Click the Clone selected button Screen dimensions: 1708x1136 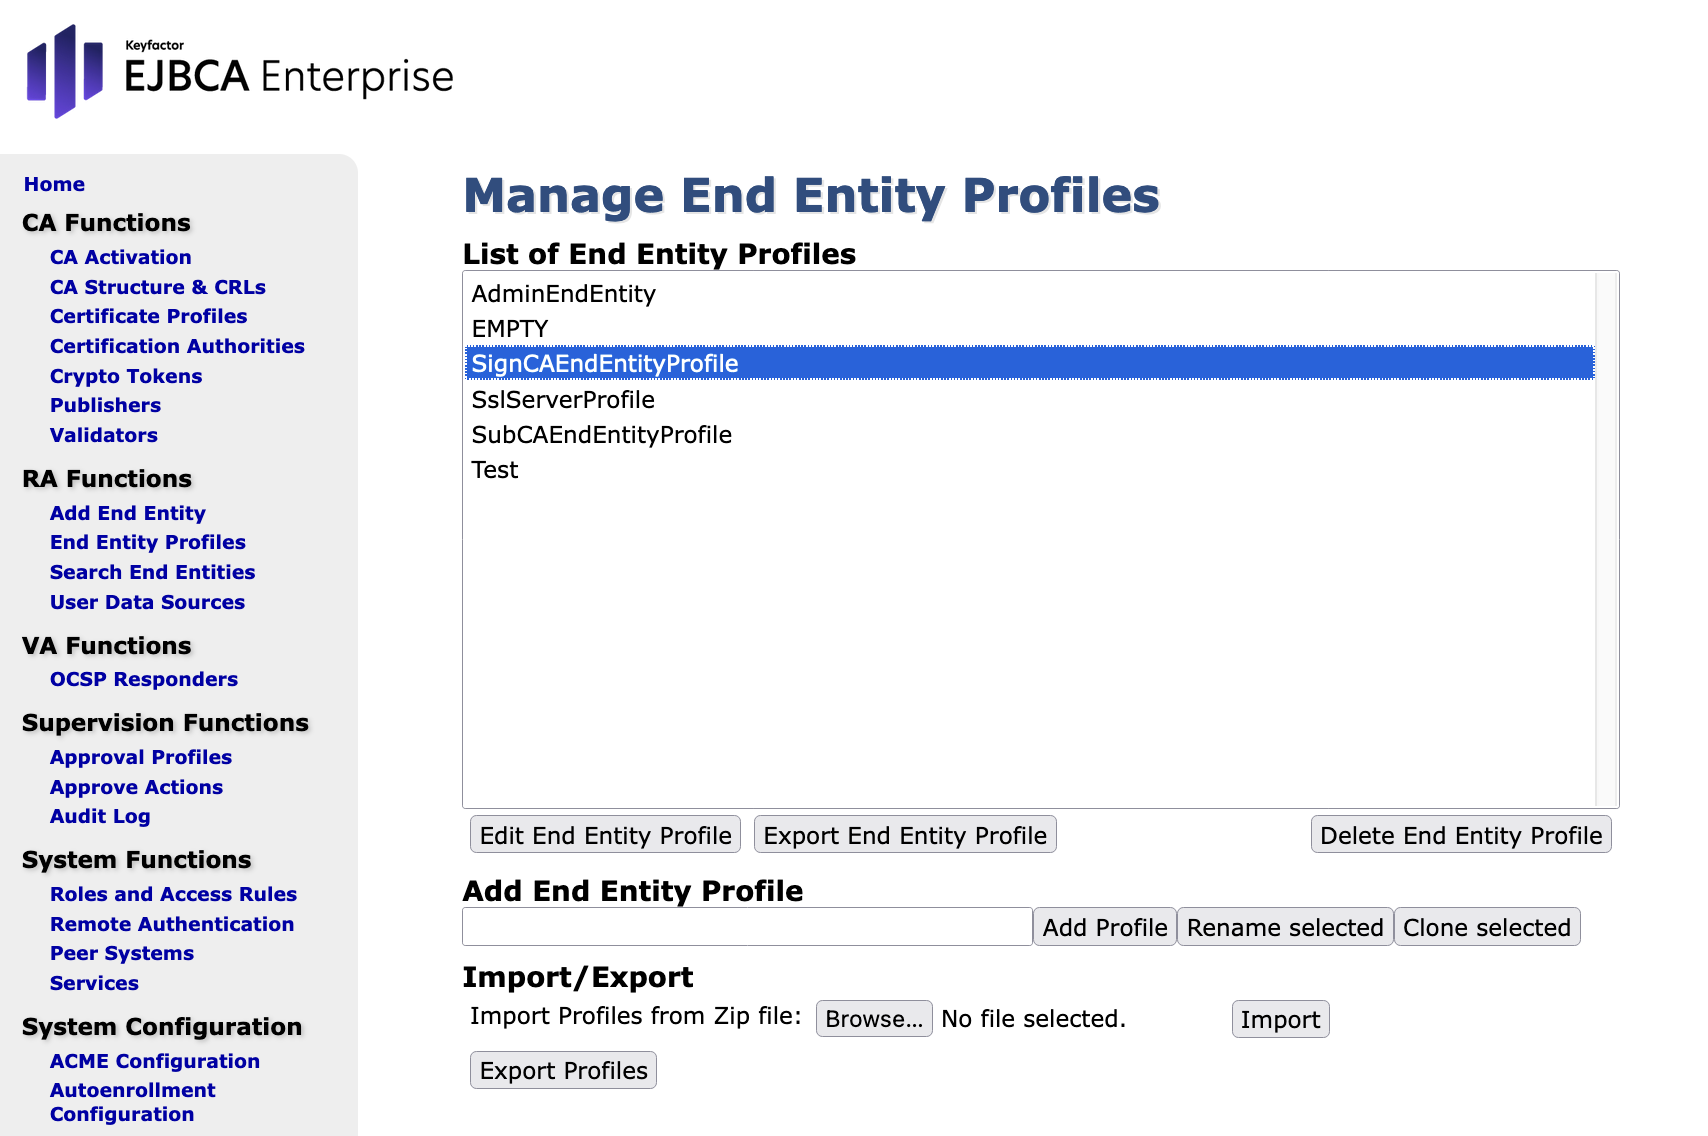coord(1486,927)
